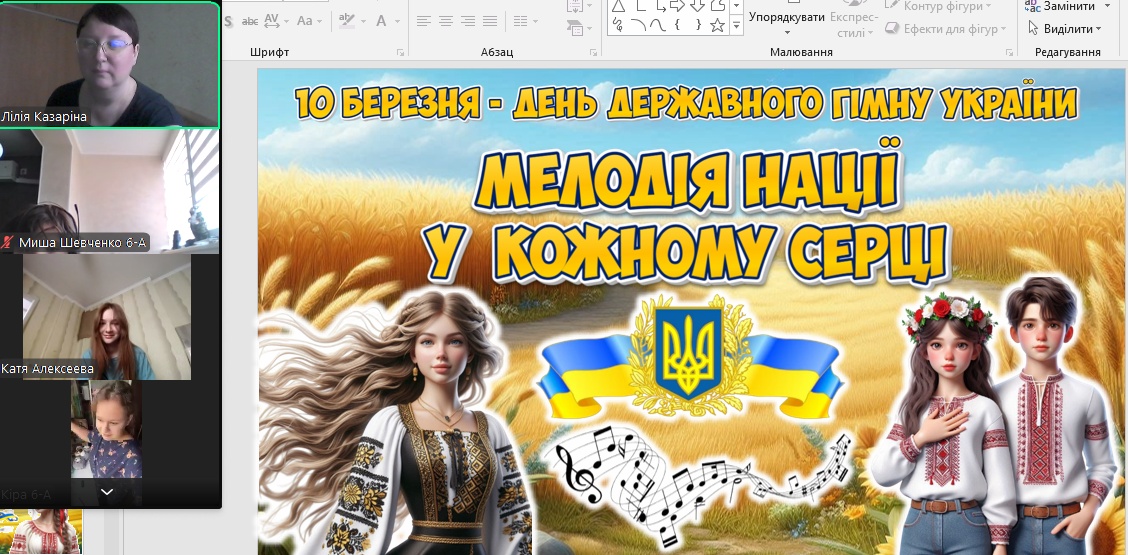Apply text shadow formatting

(229, 21)
